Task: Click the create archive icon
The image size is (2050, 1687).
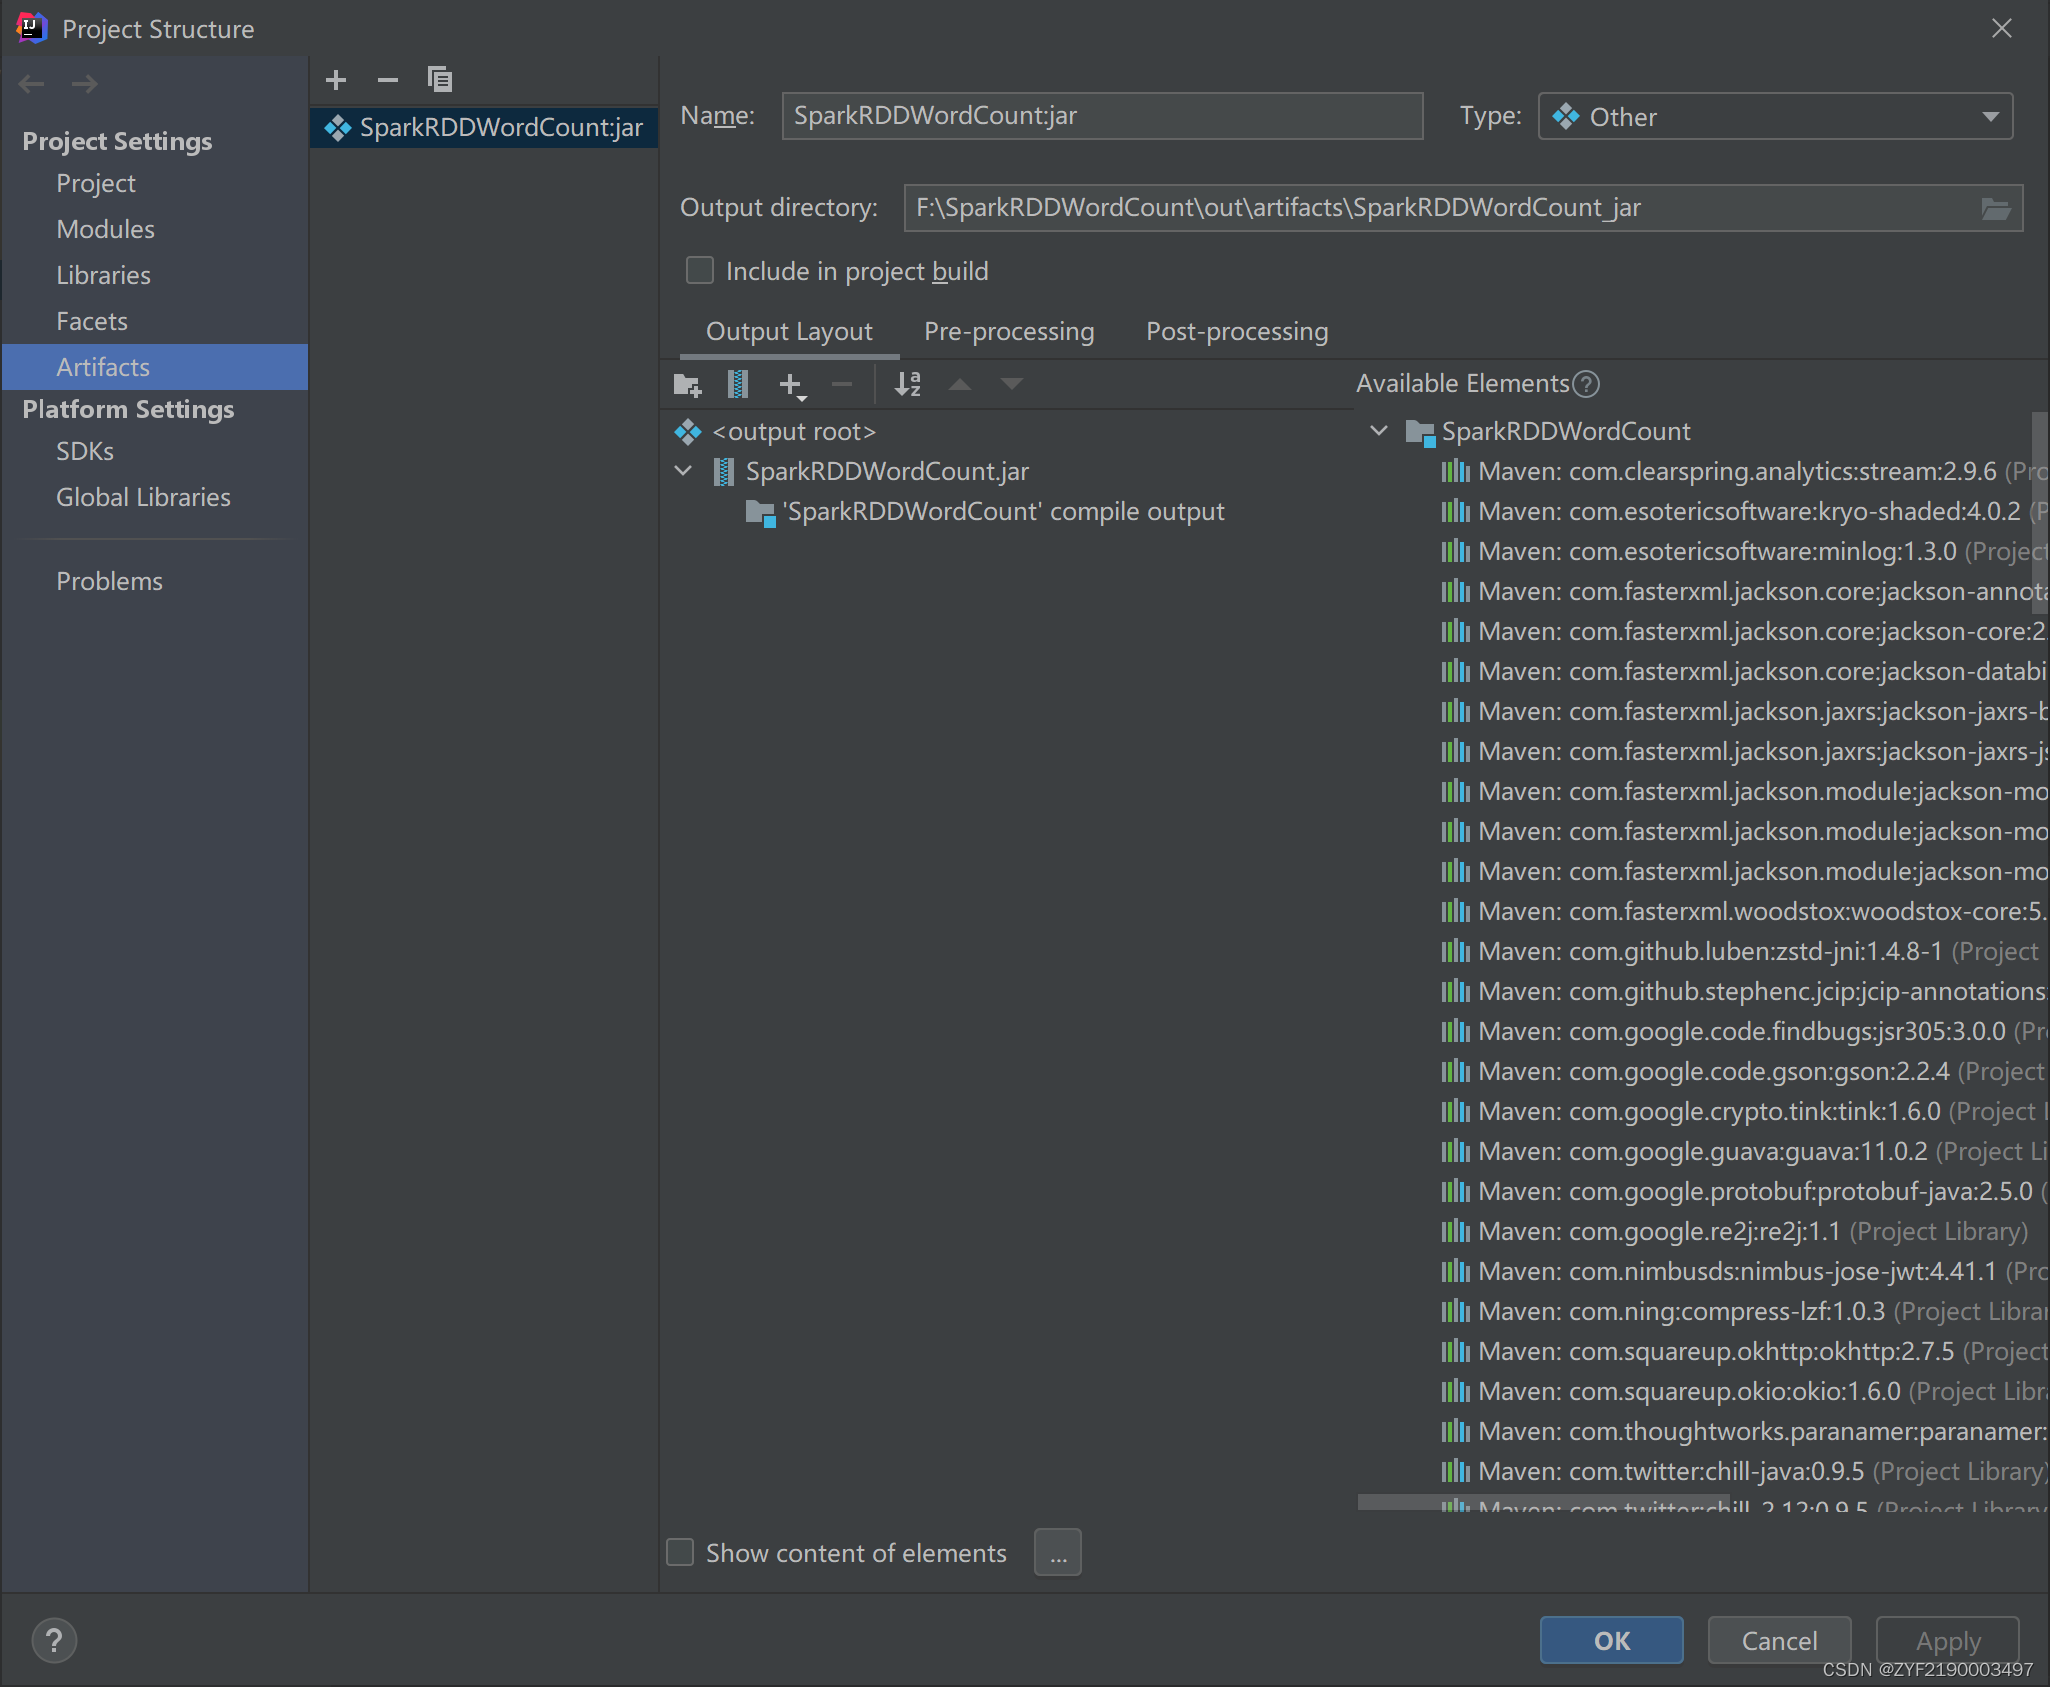Action: (x=738, y=384)
